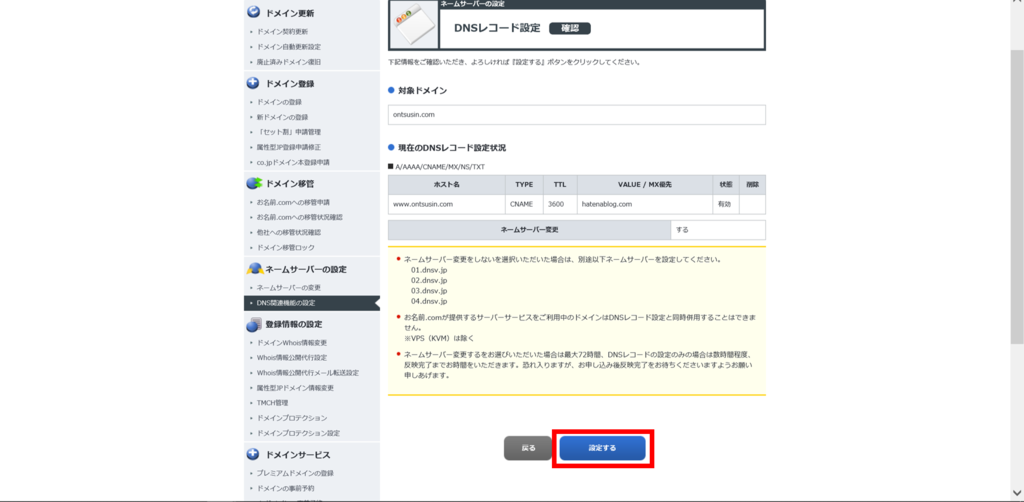Click the 03.dnsv.jp name server text

click(x=429, y=290)
